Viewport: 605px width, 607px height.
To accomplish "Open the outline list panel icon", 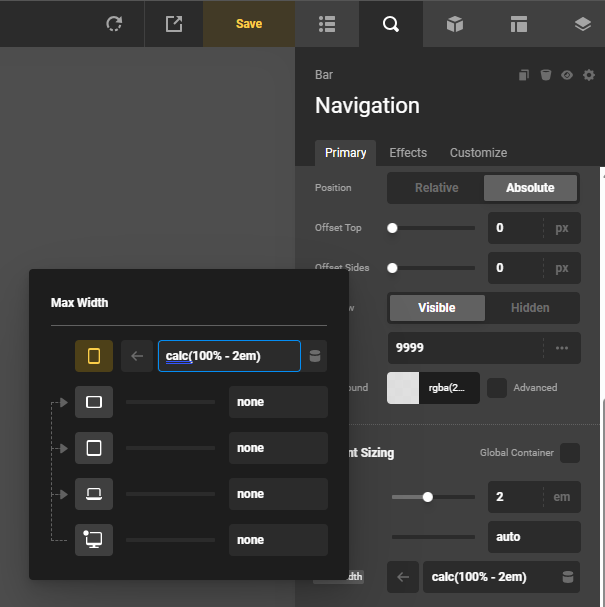I will [327, 24].
